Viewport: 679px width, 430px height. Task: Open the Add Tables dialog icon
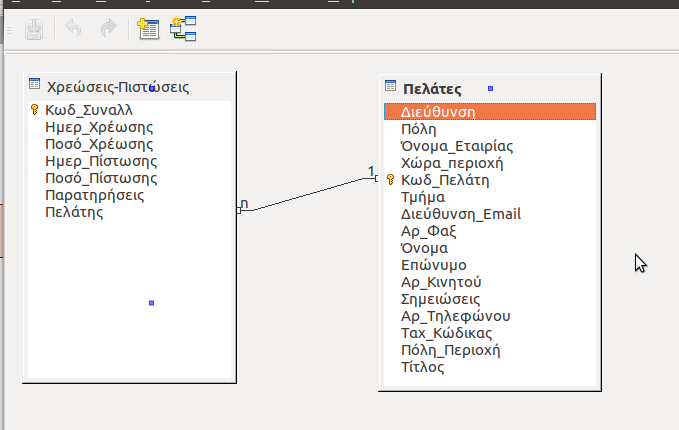tap(149, 30)
